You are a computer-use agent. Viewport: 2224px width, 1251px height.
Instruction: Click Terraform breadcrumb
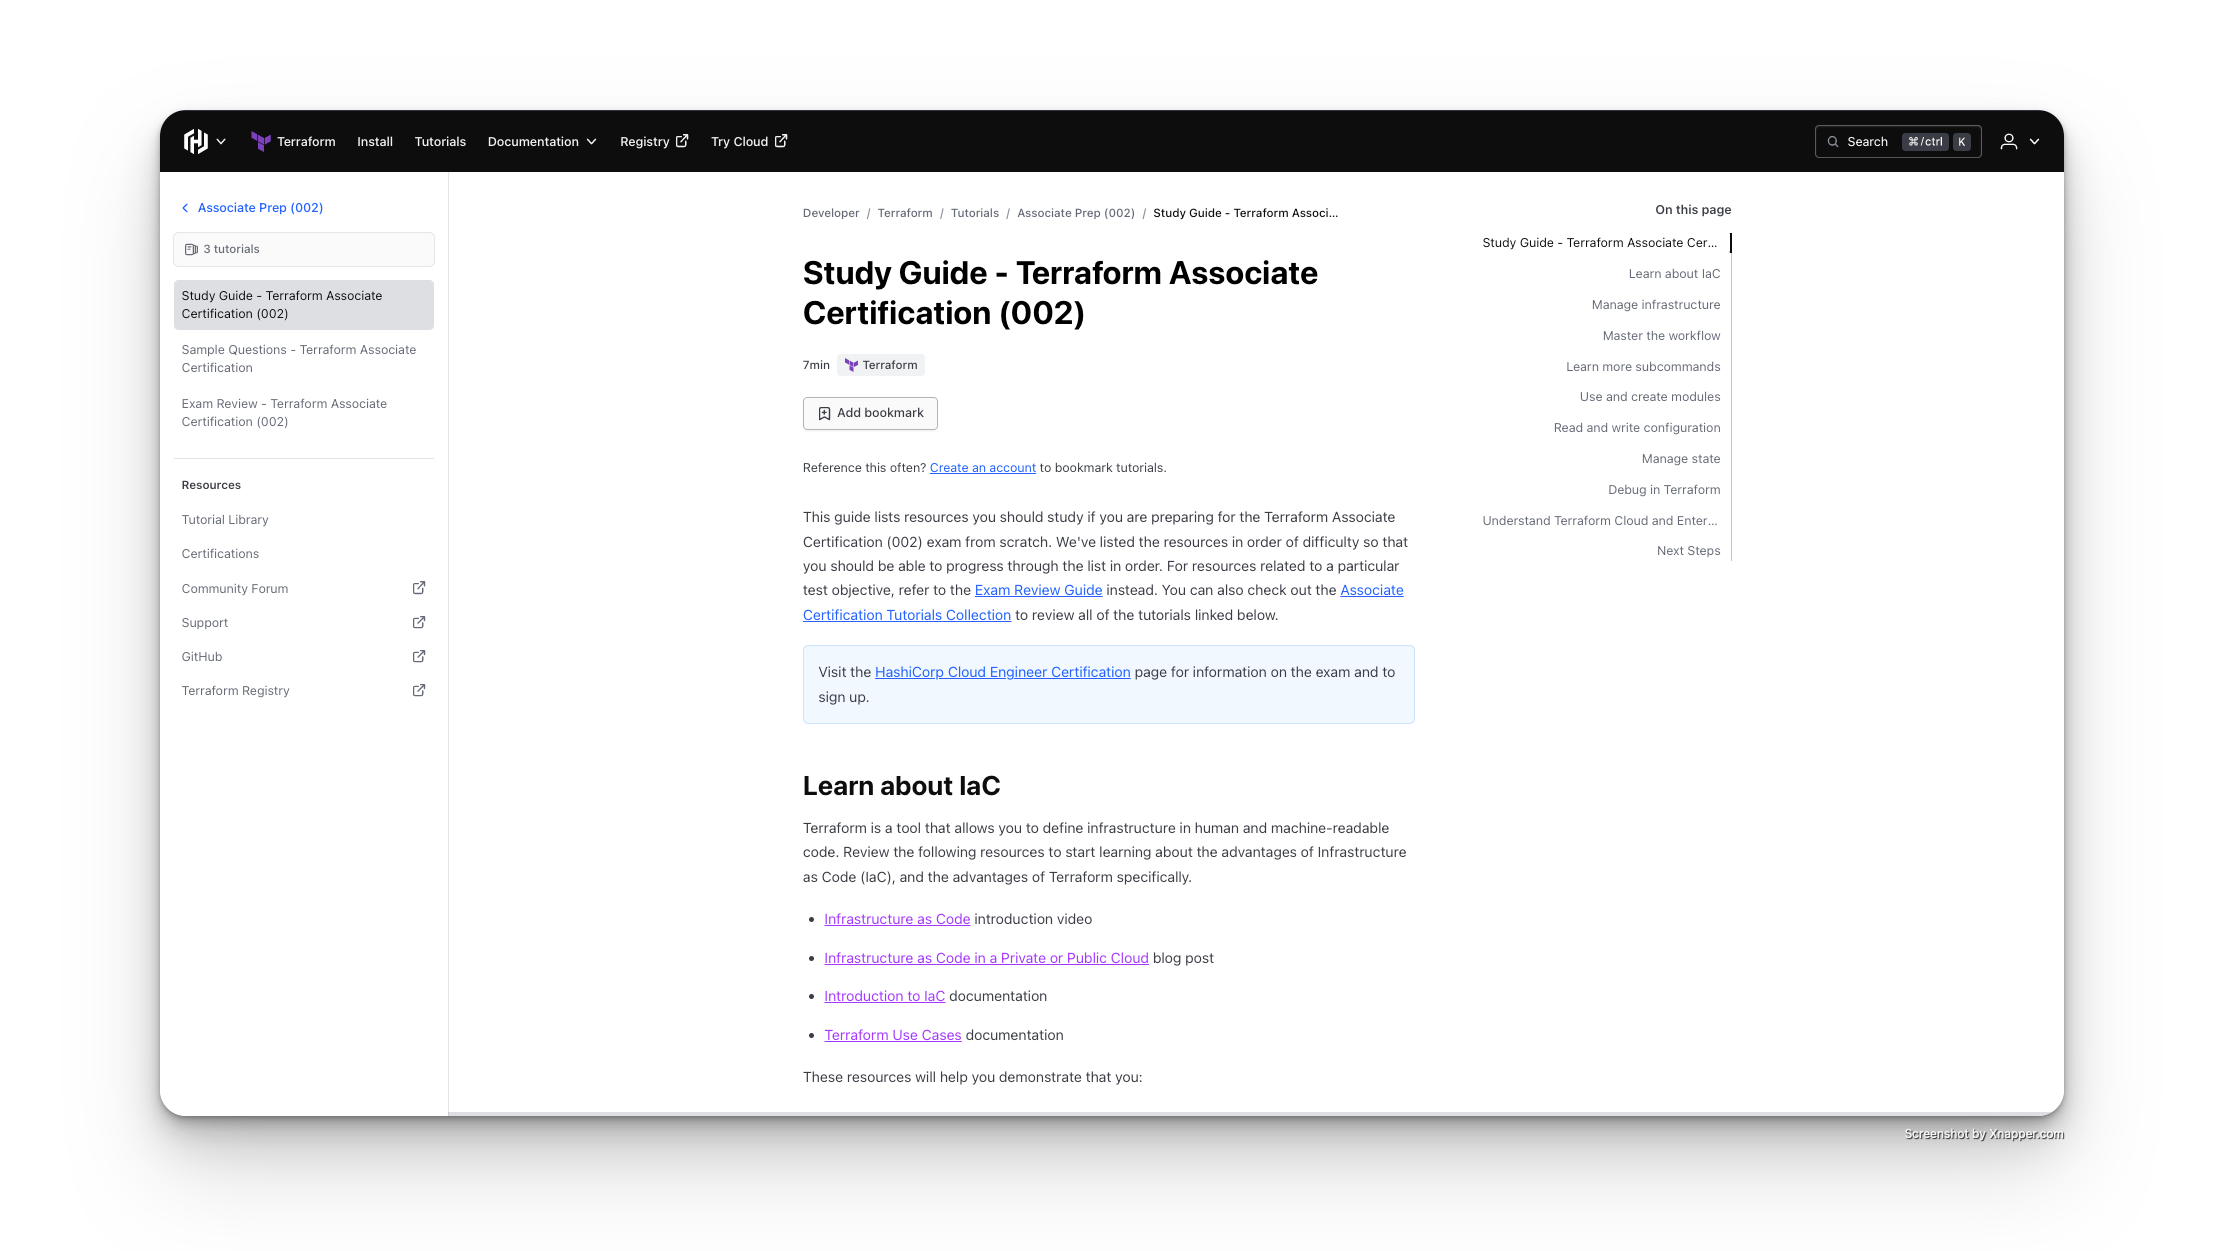905,213
